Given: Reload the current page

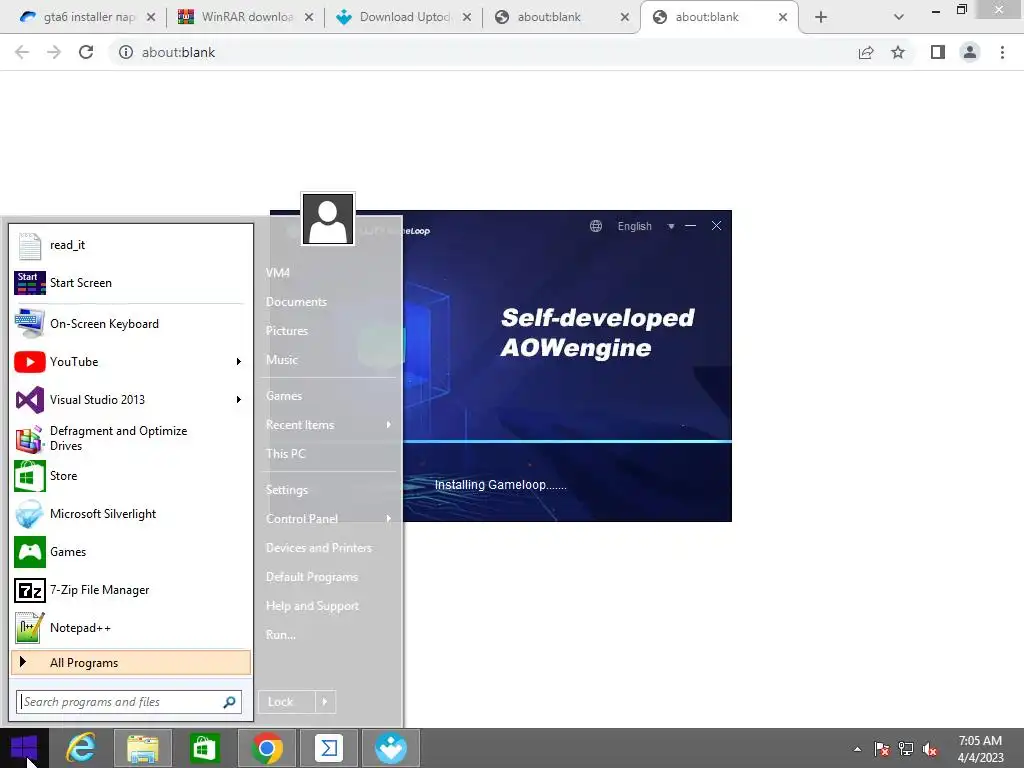Looking at the screenshot, I should point(86,52).
